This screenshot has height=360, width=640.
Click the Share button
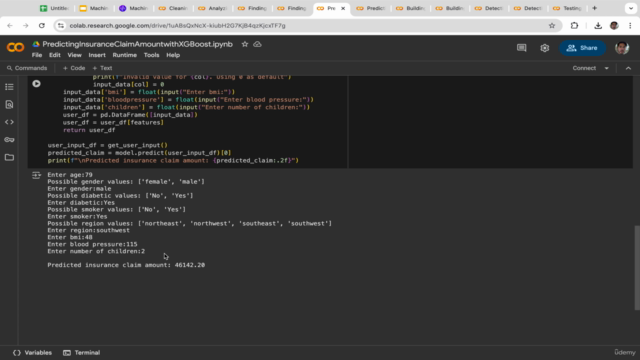(x=582, y=48)
